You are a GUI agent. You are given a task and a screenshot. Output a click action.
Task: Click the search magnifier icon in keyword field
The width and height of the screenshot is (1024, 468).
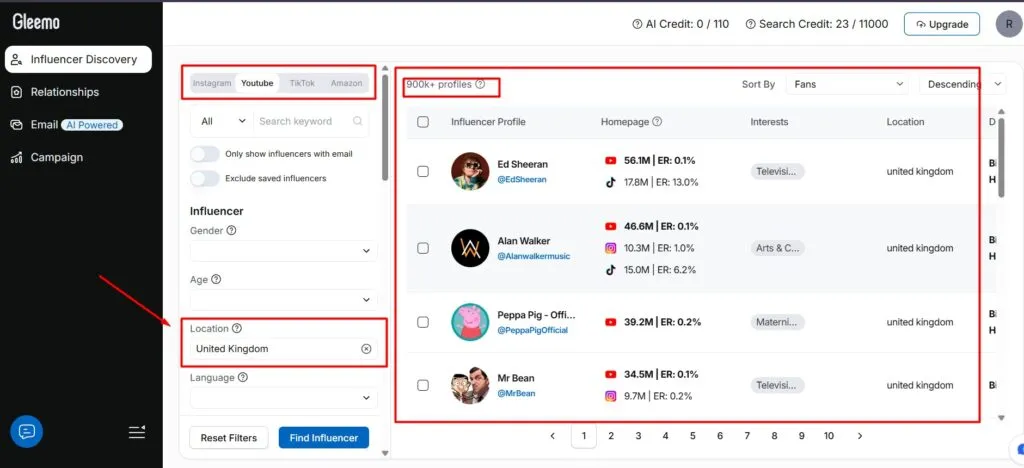(x=357, y=121)
